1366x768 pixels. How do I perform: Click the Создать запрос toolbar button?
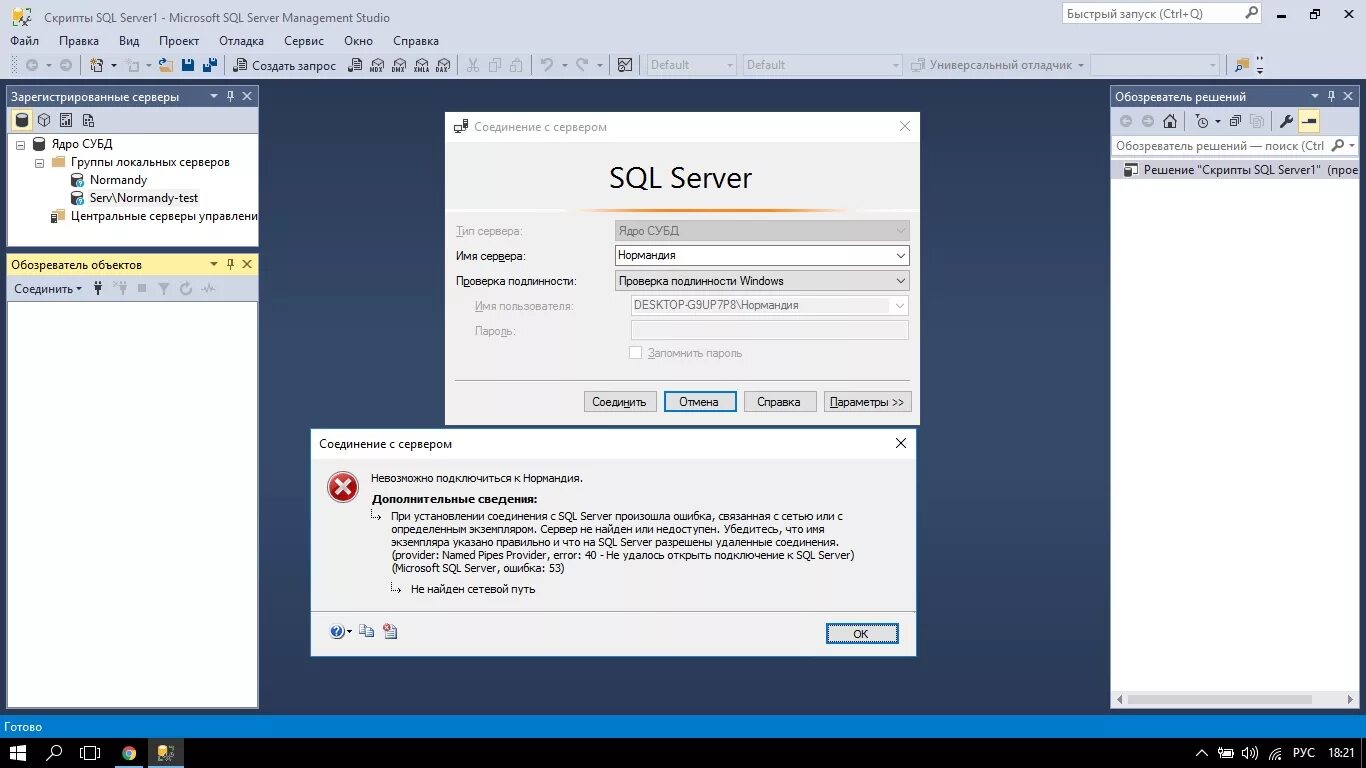285,65
